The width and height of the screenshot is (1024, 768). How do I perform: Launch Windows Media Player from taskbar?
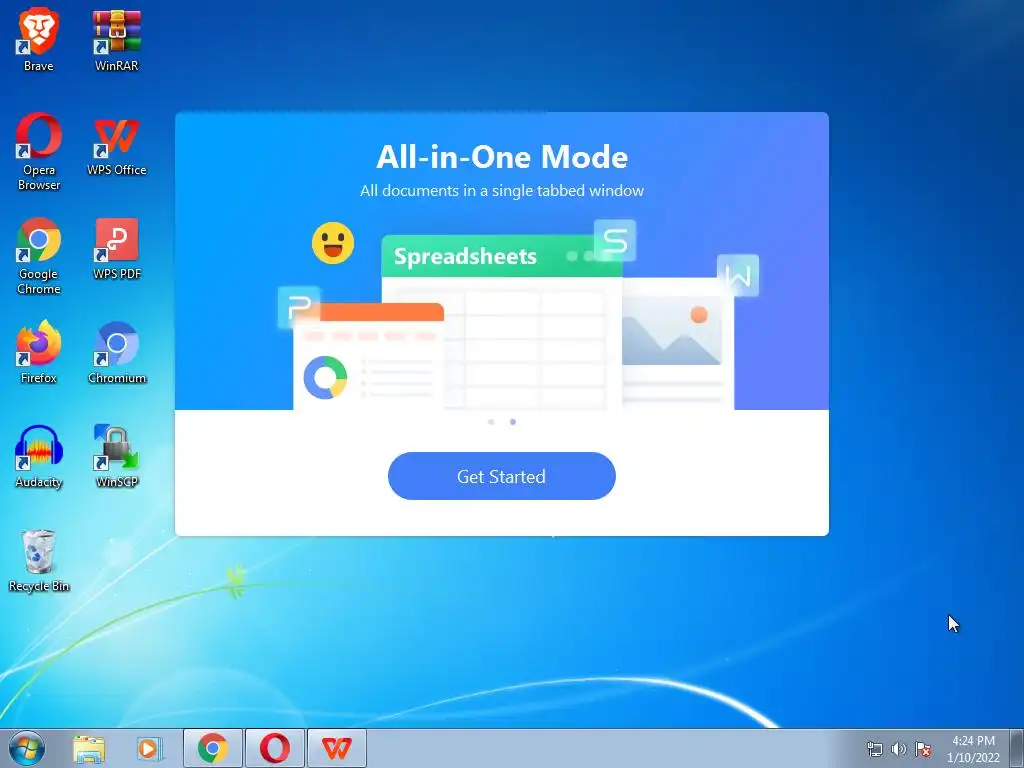click(150, 749)
